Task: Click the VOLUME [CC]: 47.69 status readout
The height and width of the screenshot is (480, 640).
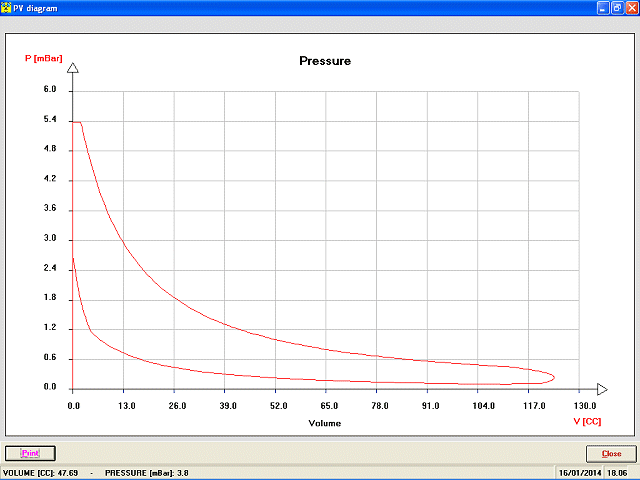Action: [x=40, y=473]
